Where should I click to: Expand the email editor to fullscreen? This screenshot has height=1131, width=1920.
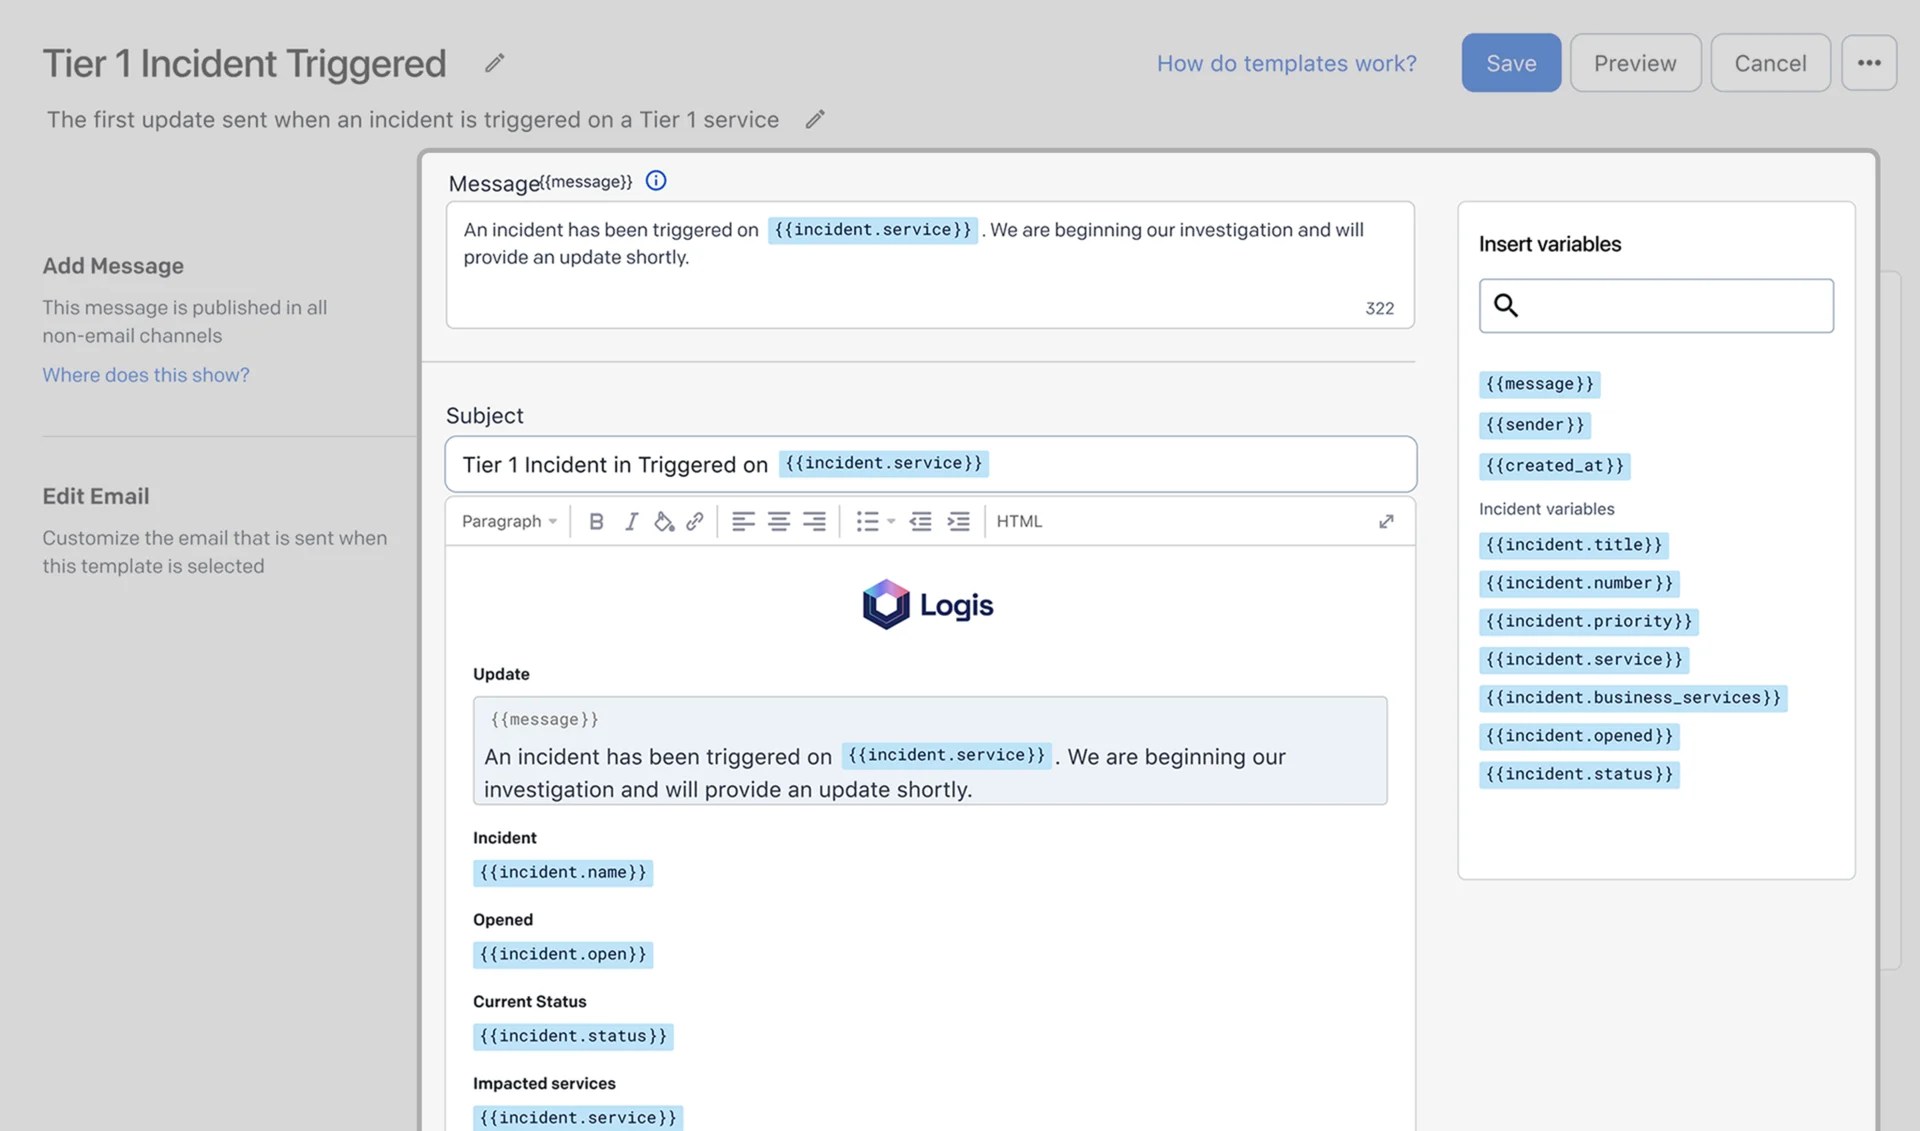click(x=1386, y=521)
